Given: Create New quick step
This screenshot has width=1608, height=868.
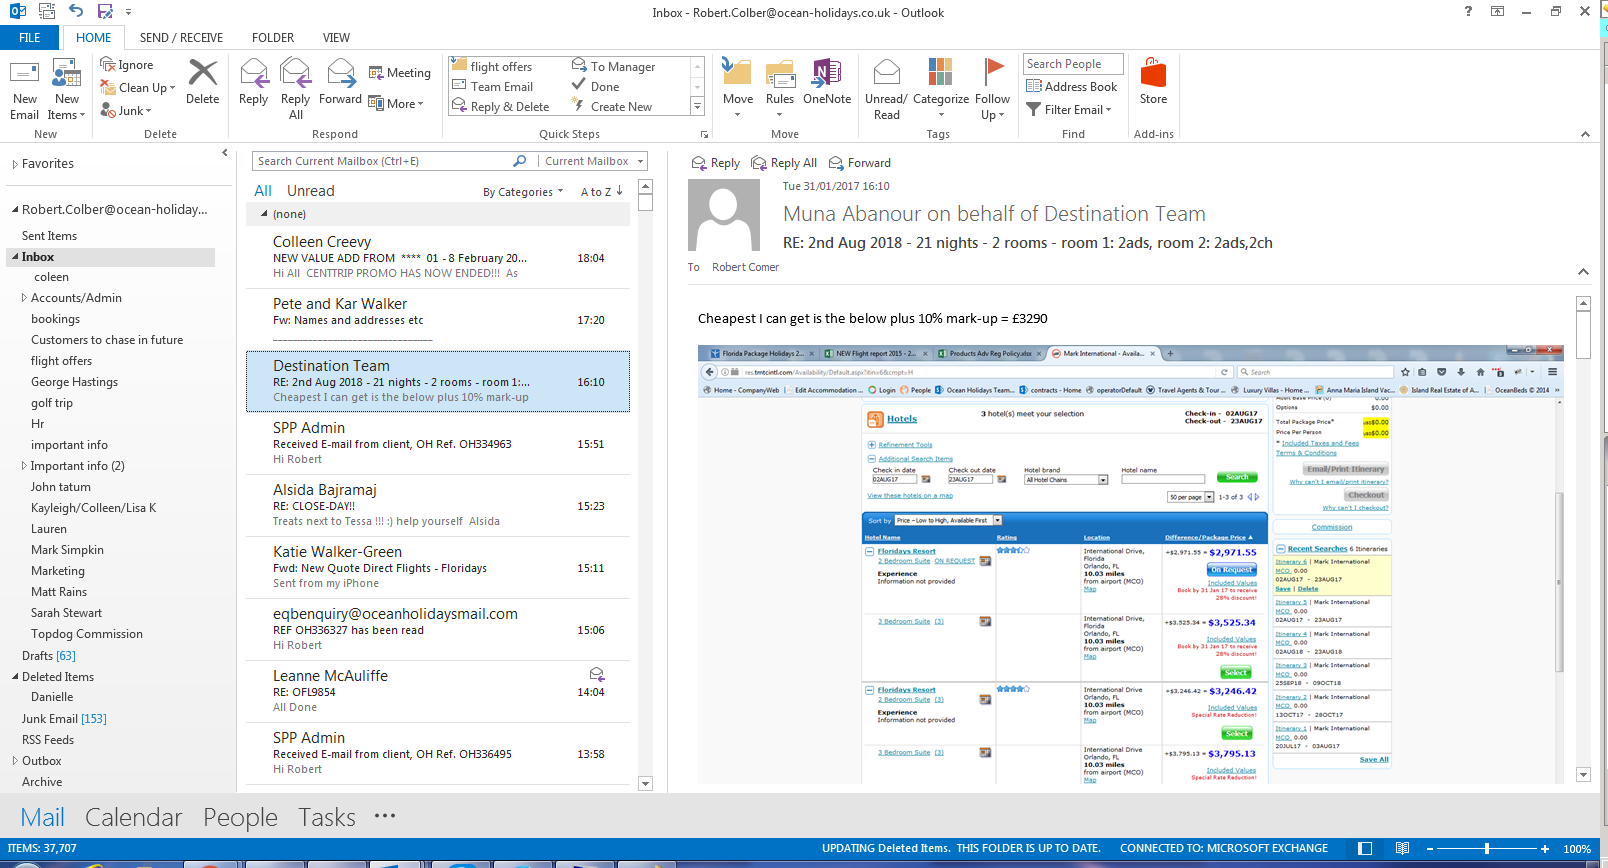Looking at the screenshot, I should pos(612,107).
